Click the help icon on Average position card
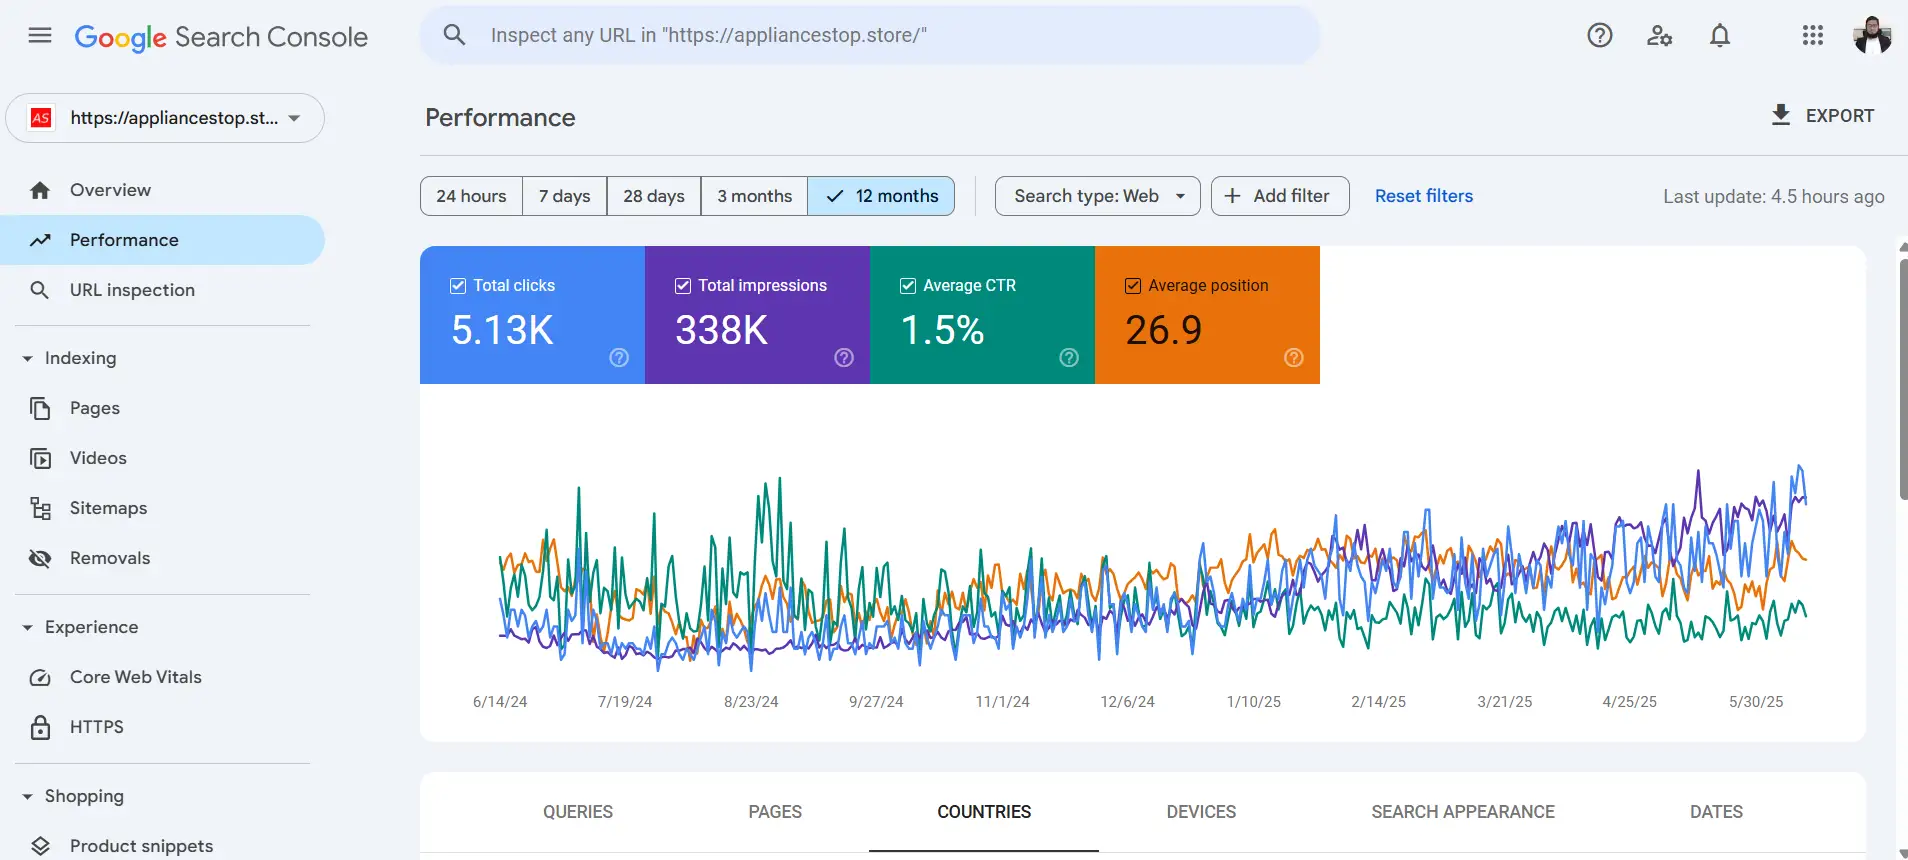 (x=1293, y=358)
